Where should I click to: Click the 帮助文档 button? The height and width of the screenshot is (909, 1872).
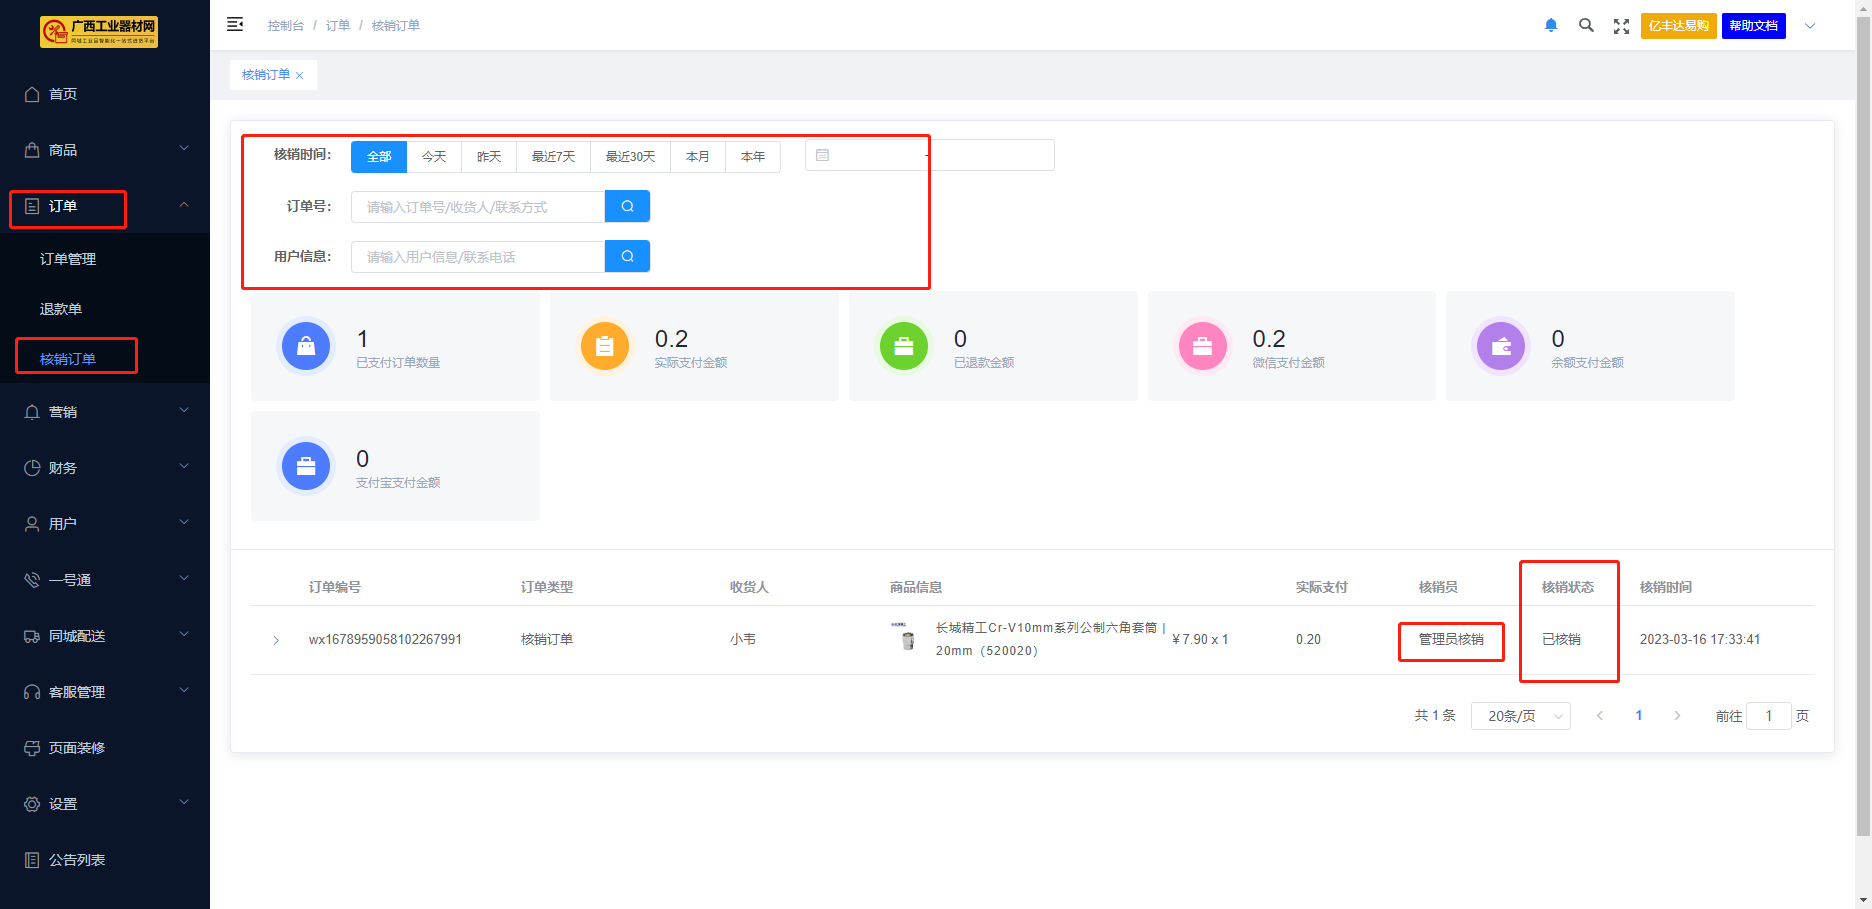[1753, 26]
